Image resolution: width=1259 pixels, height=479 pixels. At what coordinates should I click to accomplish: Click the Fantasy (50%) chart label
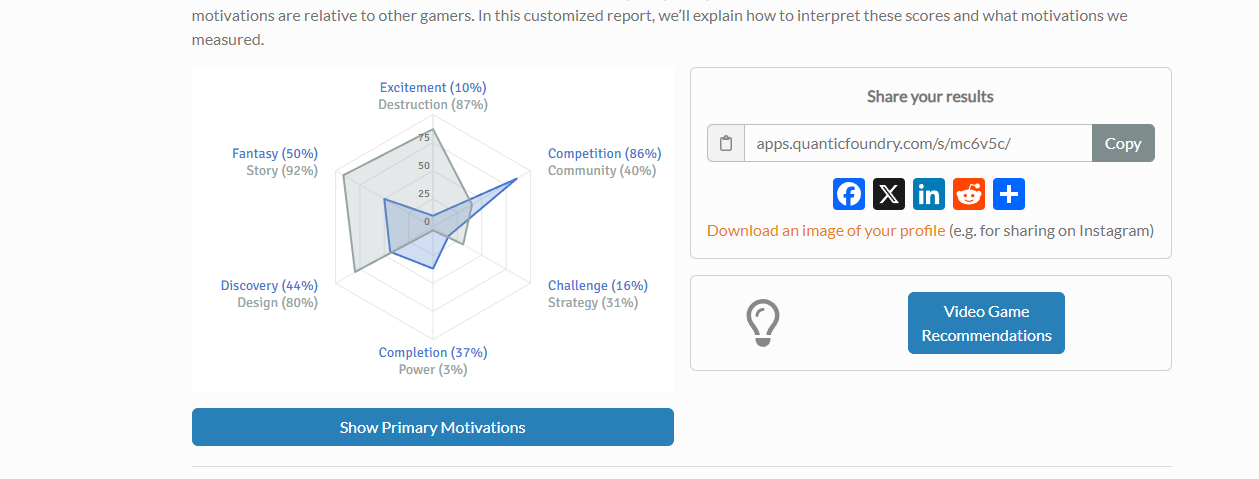275,154
